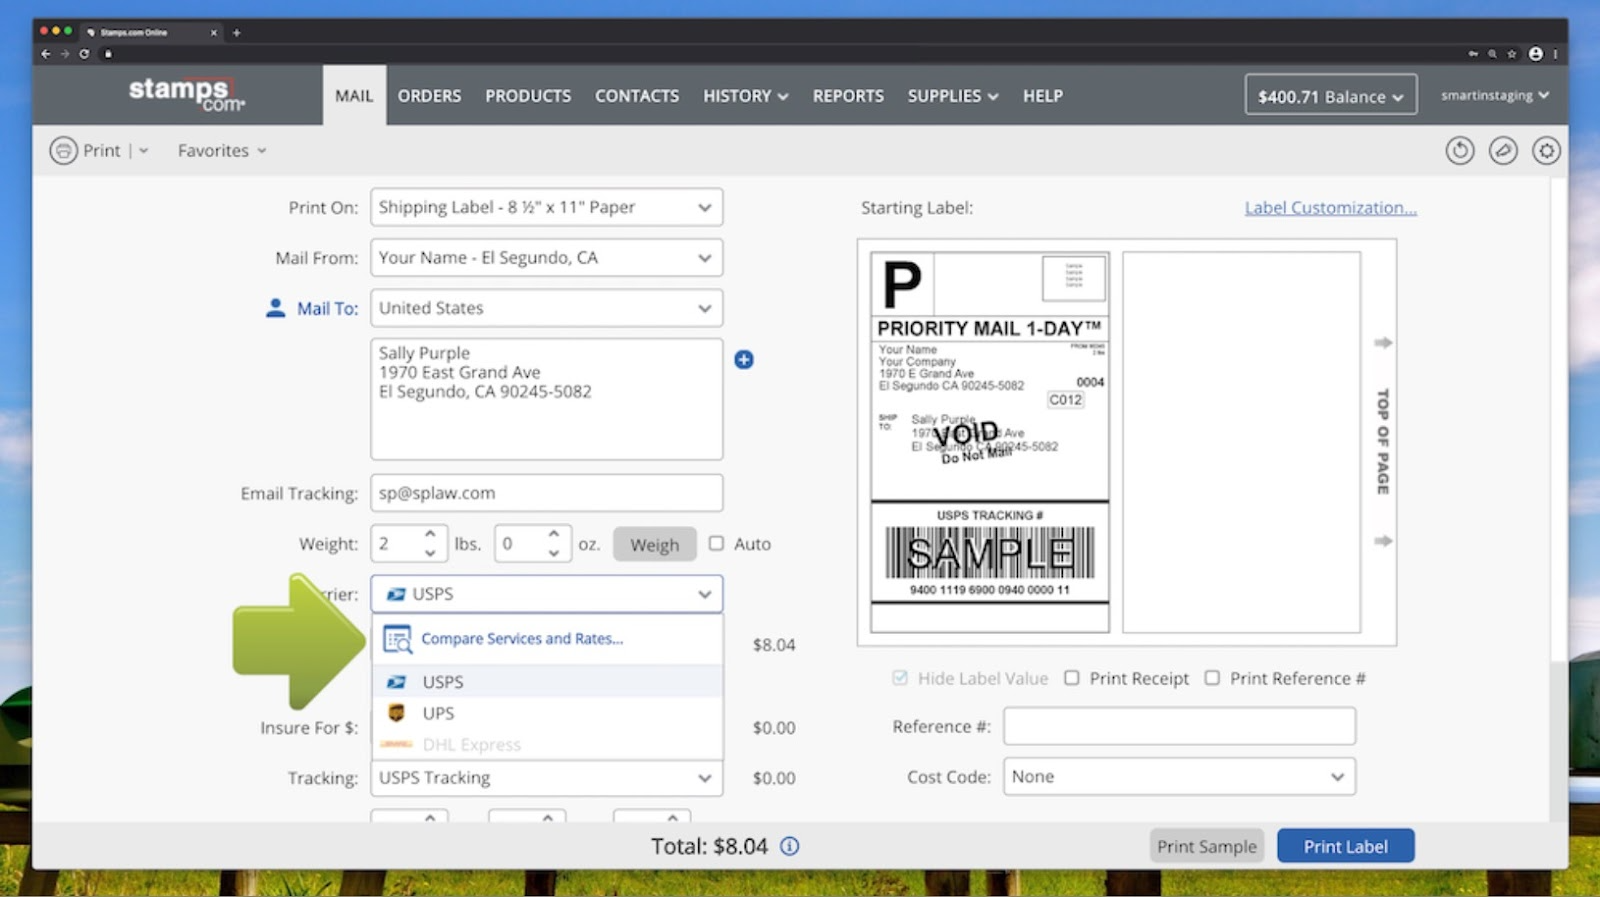This screenshot has height=897, width=1600.
Task: Check the Print Receipt checkbox
Action: (x=1072, y=678)
